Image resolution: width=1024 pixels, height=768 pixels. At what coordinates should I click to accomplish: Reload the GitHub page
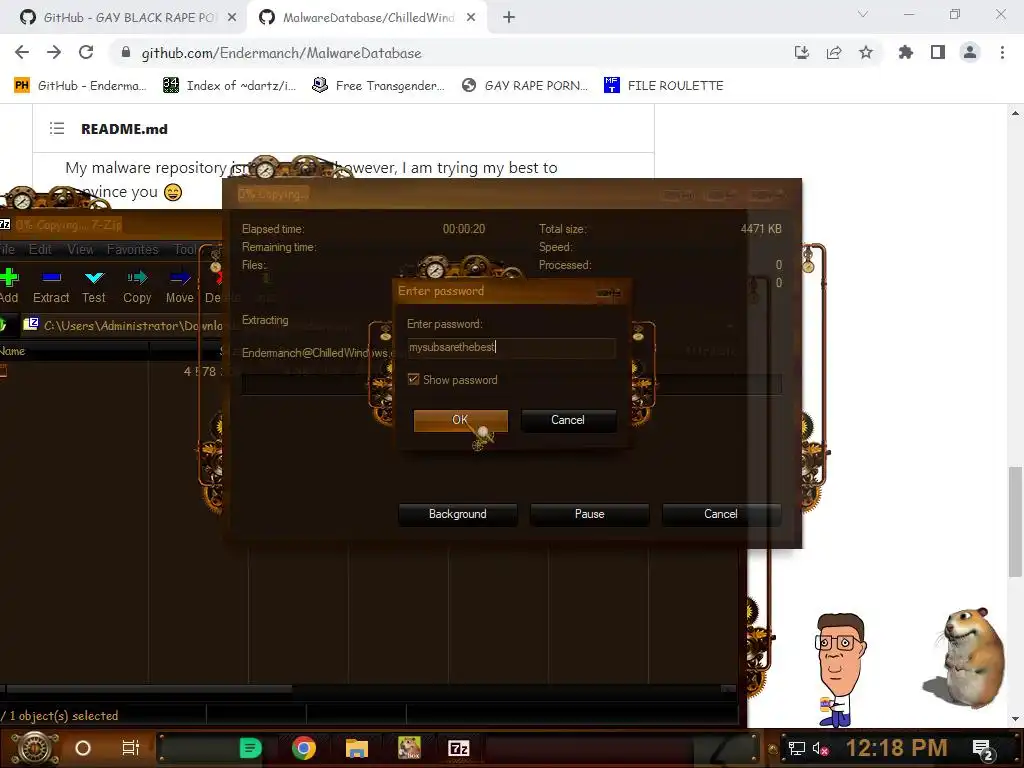click(x=86, y=52)
